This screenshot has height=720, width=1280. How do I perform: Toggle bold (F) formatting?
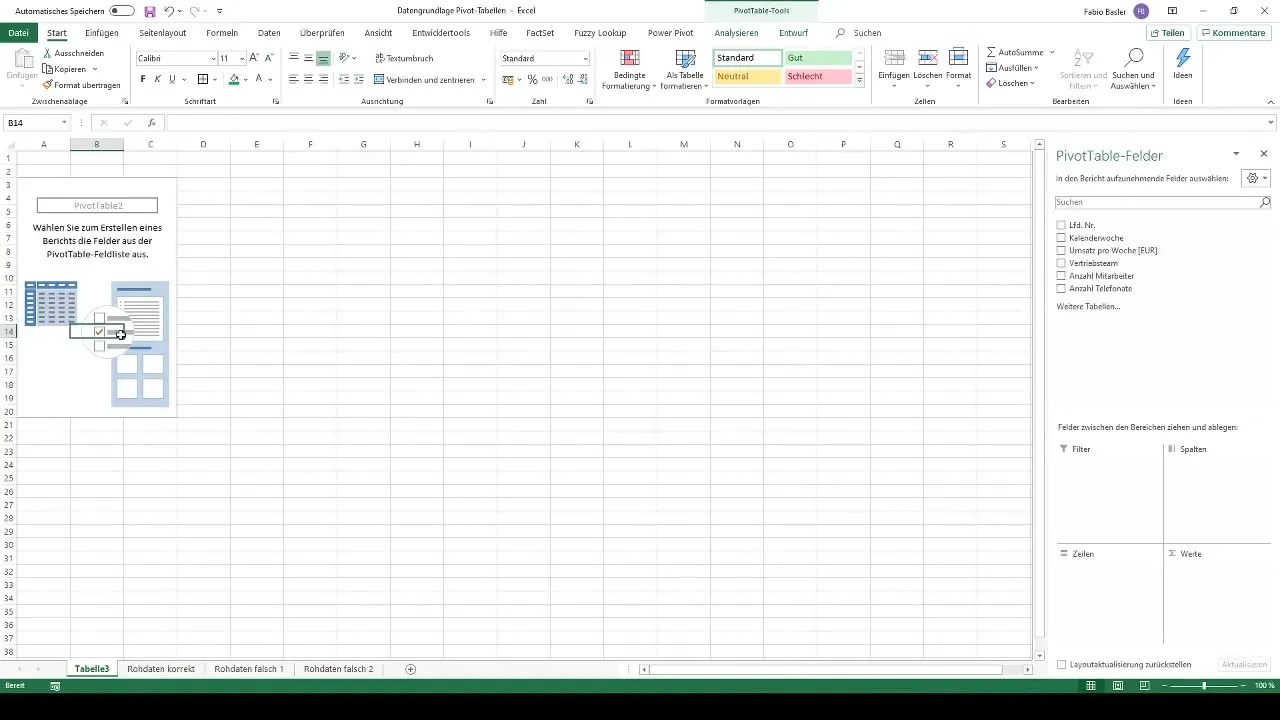click(x=143, y=79)
